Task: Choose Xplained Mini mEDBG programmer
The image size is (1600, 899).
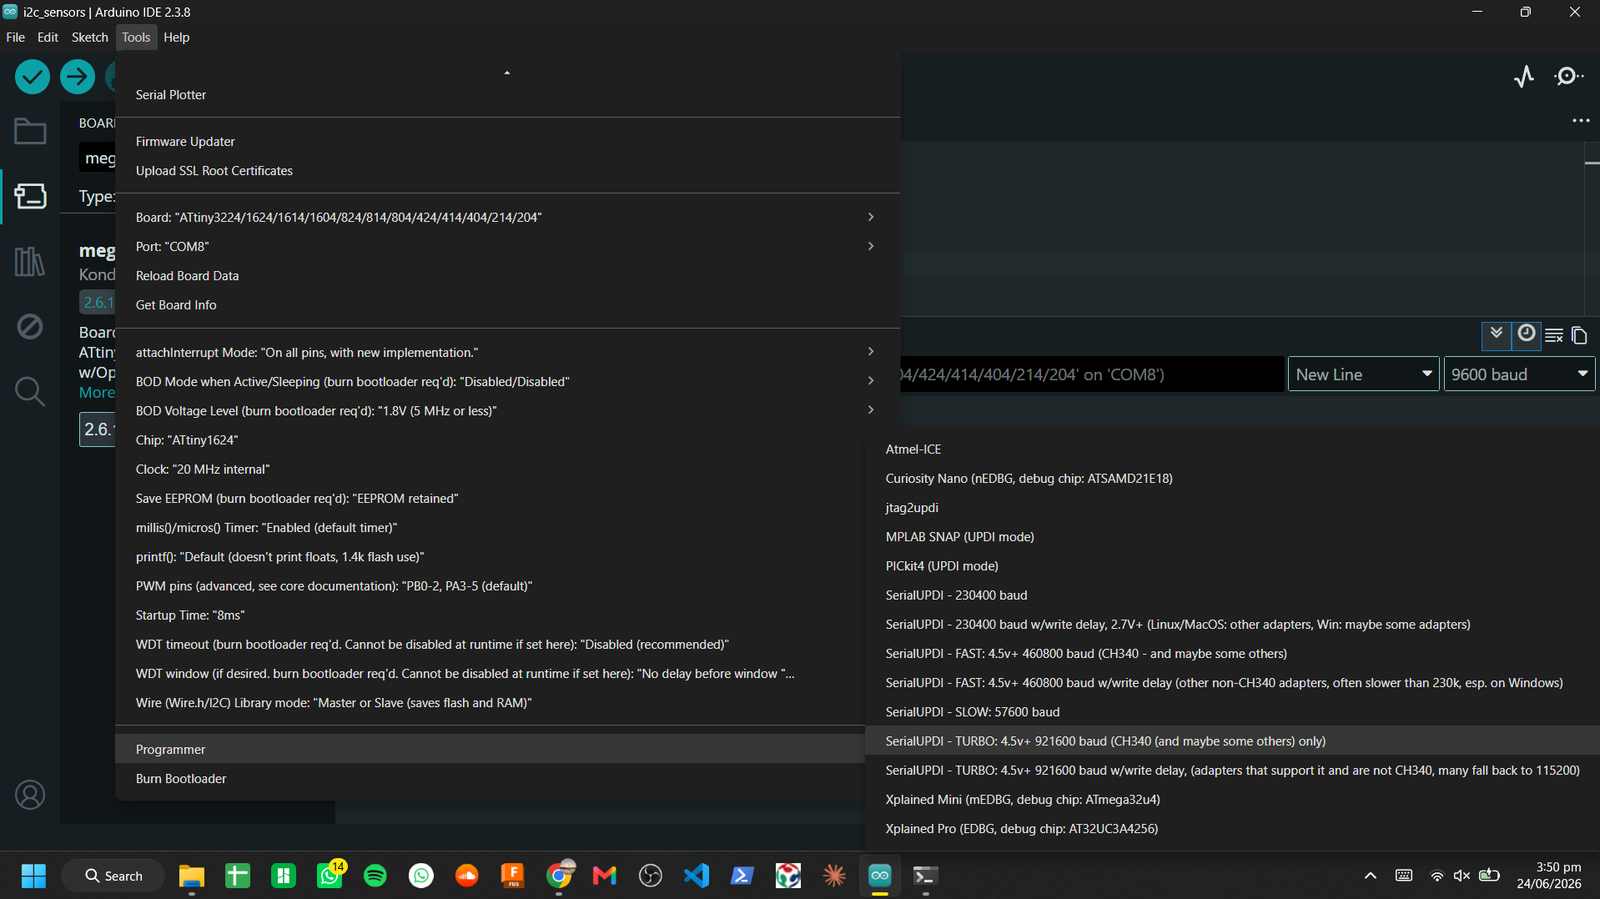Action: [x=1232, y=800]
